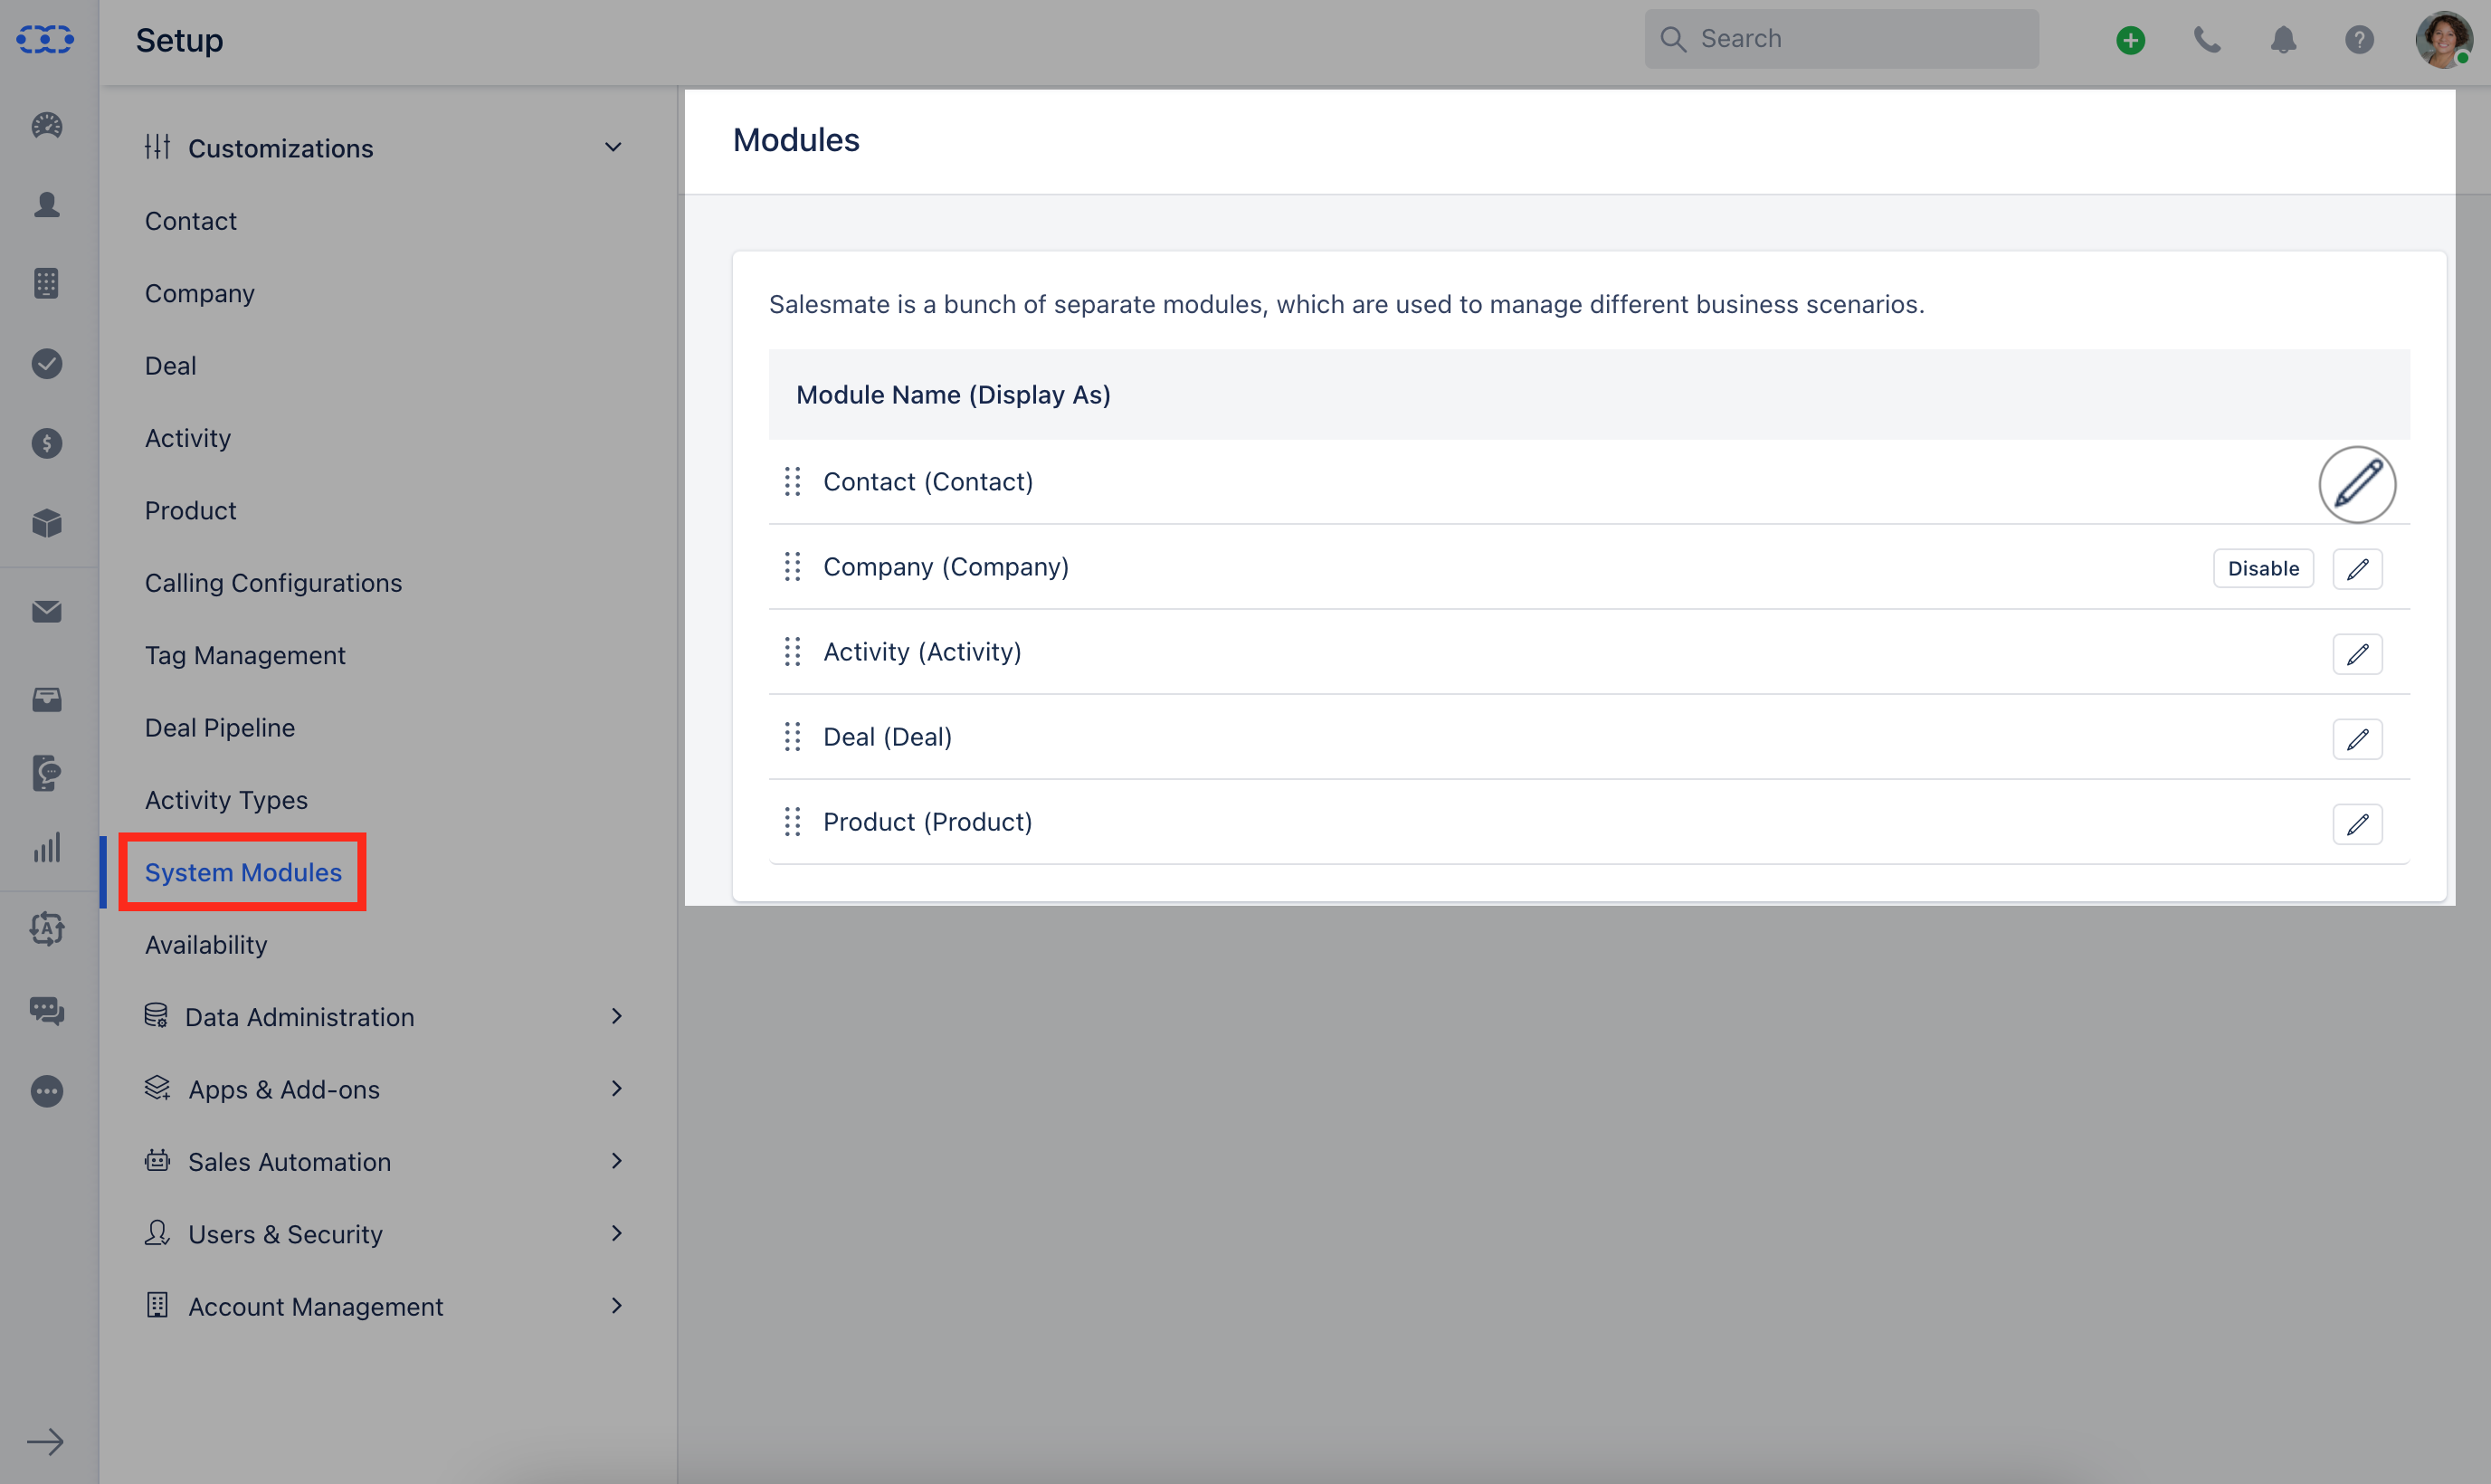
Task: Grab the Contact row drag handle
Action: coord(792,481)
